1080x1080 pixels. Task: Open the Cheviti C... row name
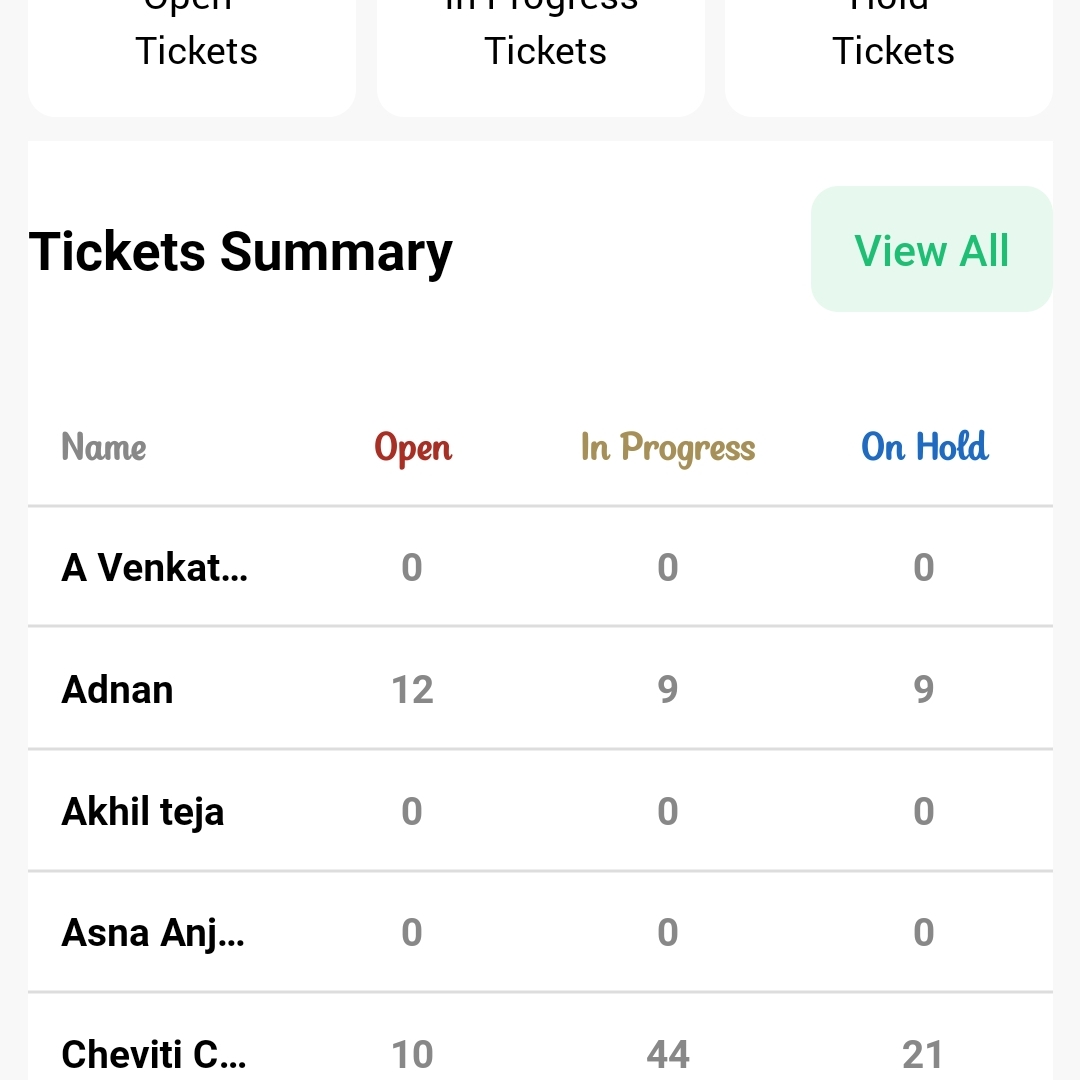pos(154,1054)
